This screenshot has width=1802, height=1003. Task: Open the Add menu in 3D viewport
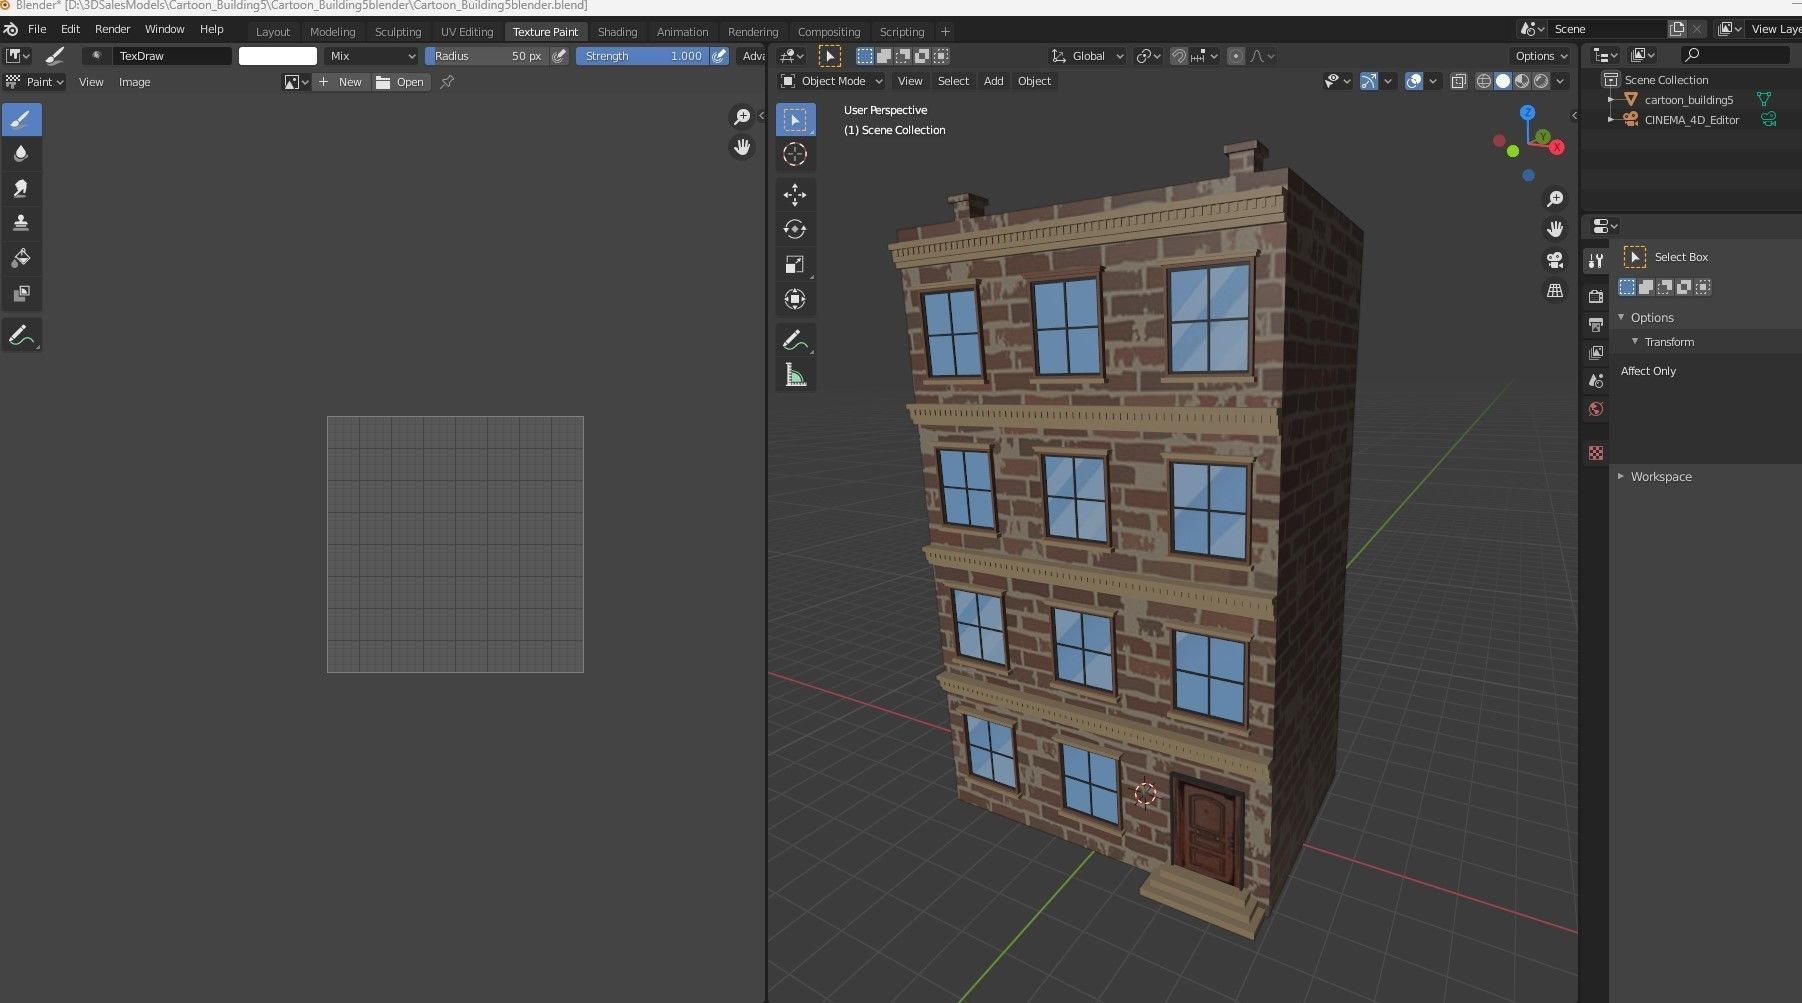coord(993,81)
